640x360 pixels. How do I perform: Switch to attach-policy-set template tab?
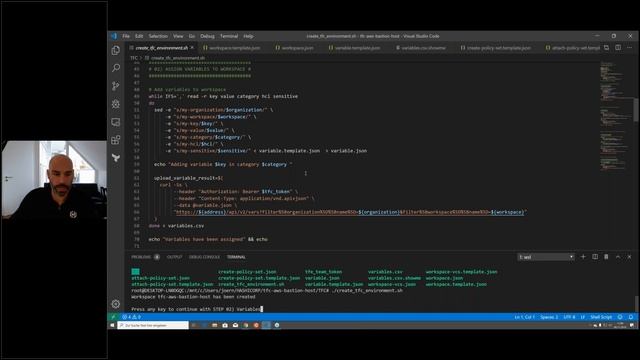[x=572, y=48]
